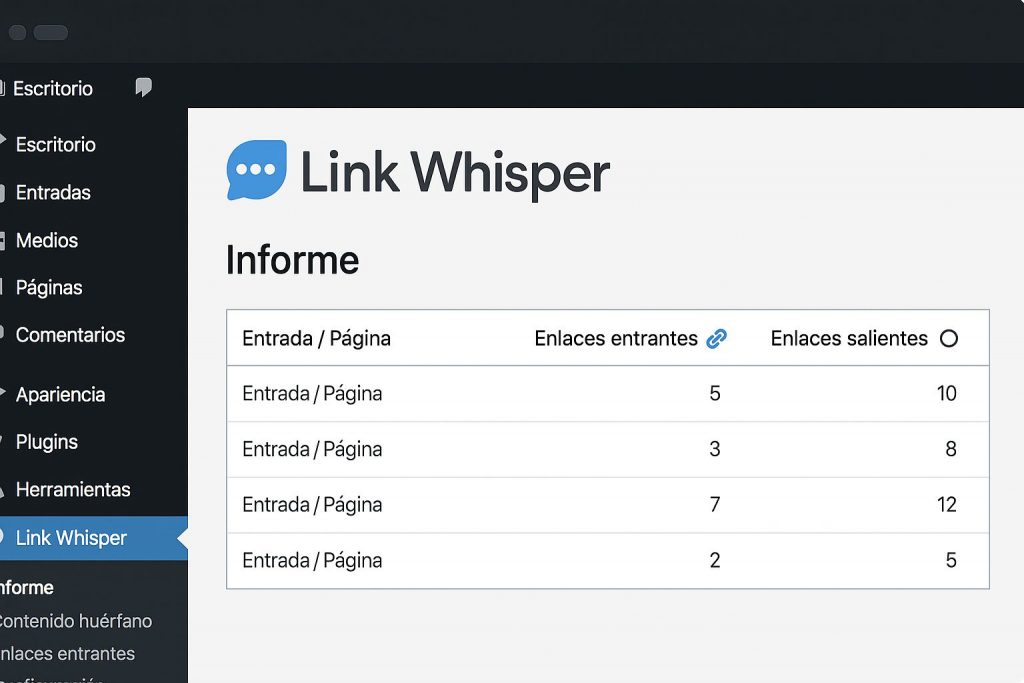Image resolution: width=1024 pixels, height=683 pixels.
Task: Click the Herramientas tools icon
Action: pyautogui.click(x=4, y=489)
